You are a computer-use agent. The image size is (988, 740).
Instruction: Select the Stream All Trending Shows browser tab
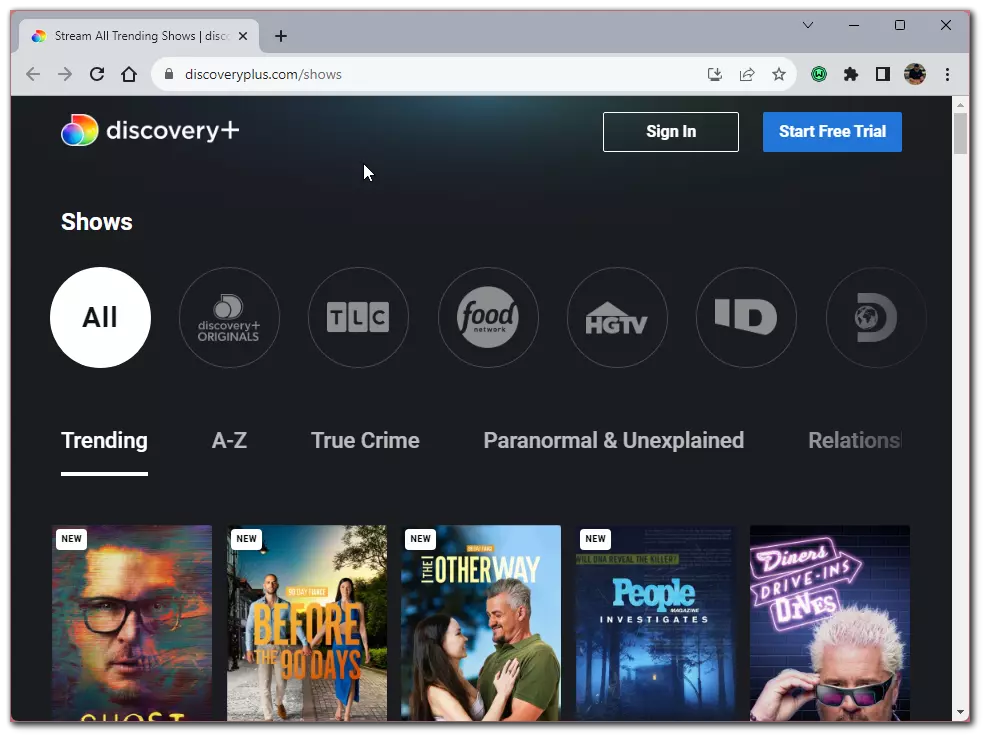click(138, 37)
